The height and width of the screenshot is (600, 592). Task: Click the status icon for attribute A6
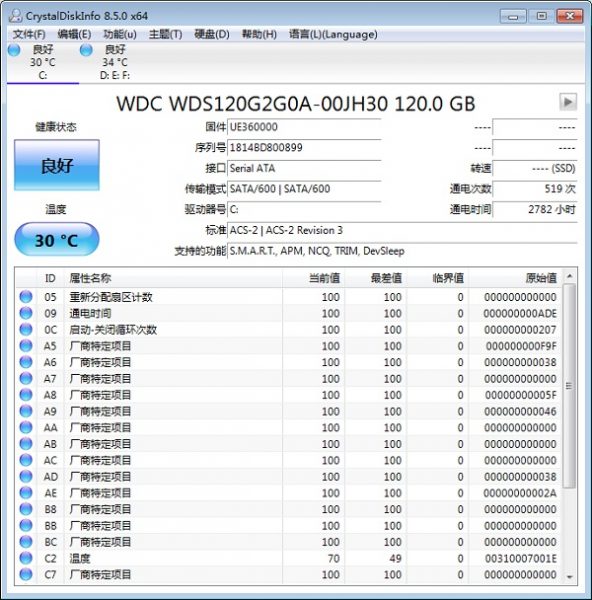26,362
